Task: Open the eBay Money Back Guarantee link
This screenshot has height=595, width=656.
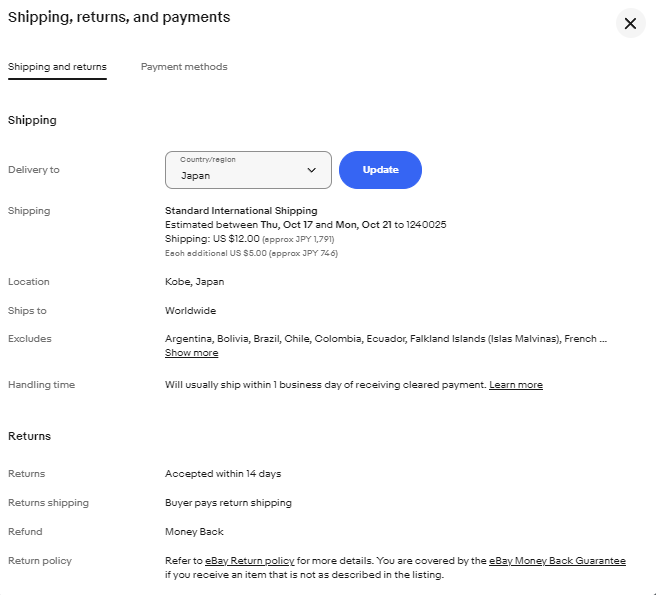Action: coord(557,561)
